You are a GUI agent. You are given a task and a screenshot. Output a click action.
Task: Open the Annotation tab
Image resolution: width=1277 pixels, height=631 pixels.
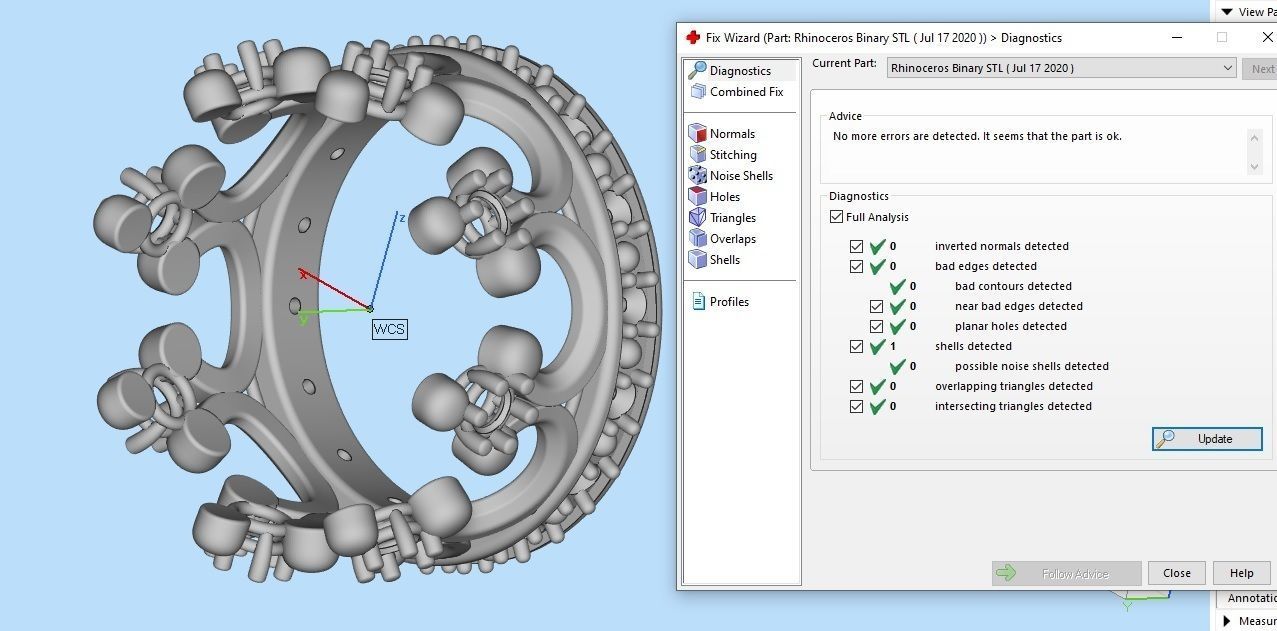tap(1250, 598)
